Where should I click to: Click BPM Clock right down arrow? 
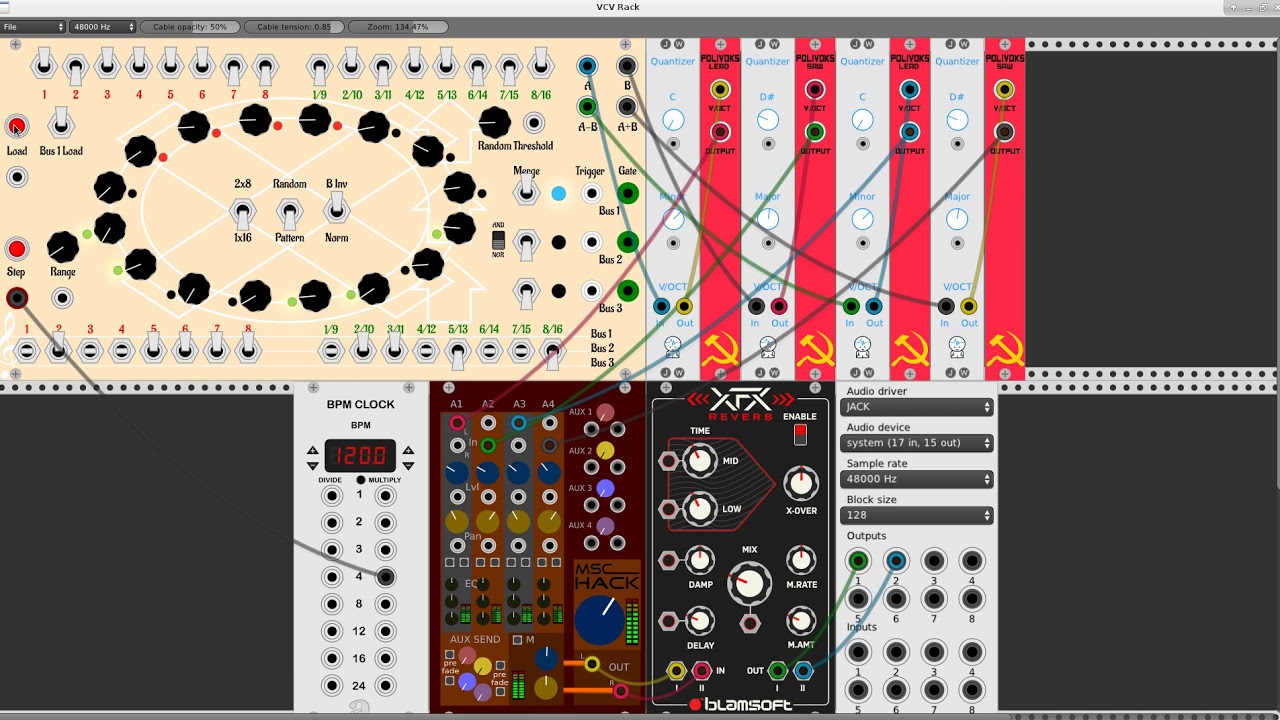pyautogui.click(x=407, y=465)
